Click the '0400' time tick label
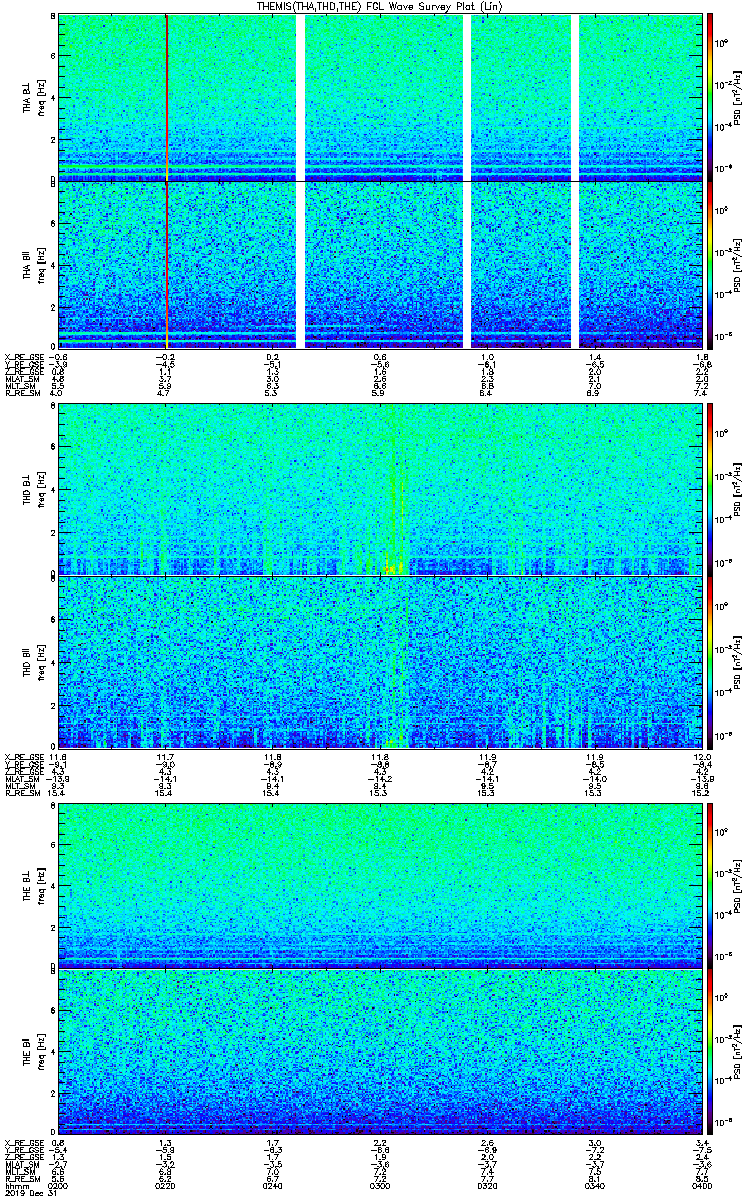Image resolution: width=750 pixels, height=1200 pixels. click(x=700, y=1185)
